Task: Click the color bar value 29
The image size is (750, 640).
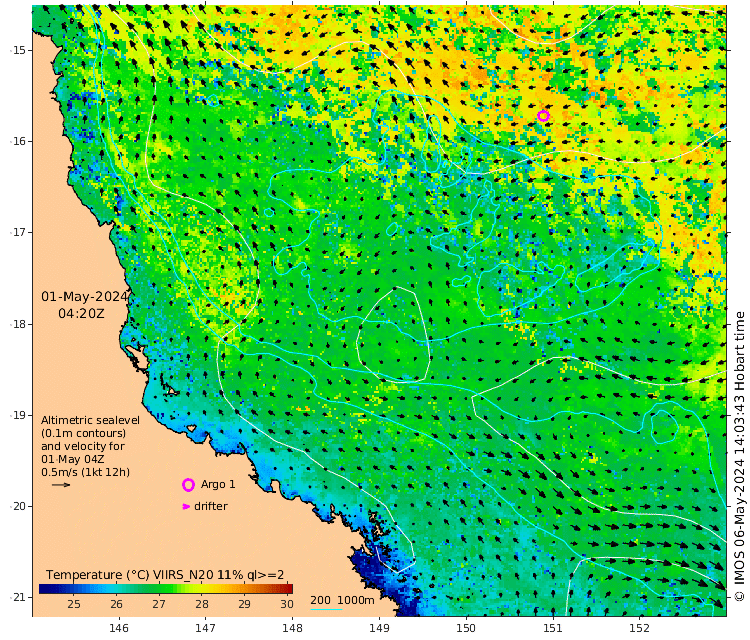Action: coord(244,604)
